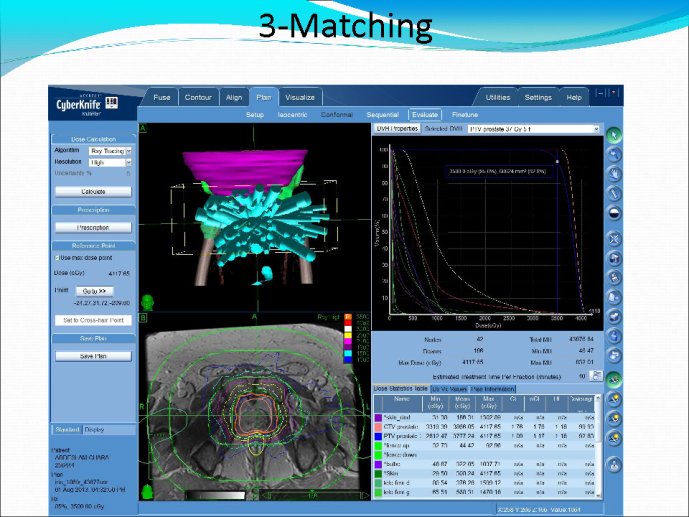
Task: Click the Go to >> button
Action: point(94,291)
